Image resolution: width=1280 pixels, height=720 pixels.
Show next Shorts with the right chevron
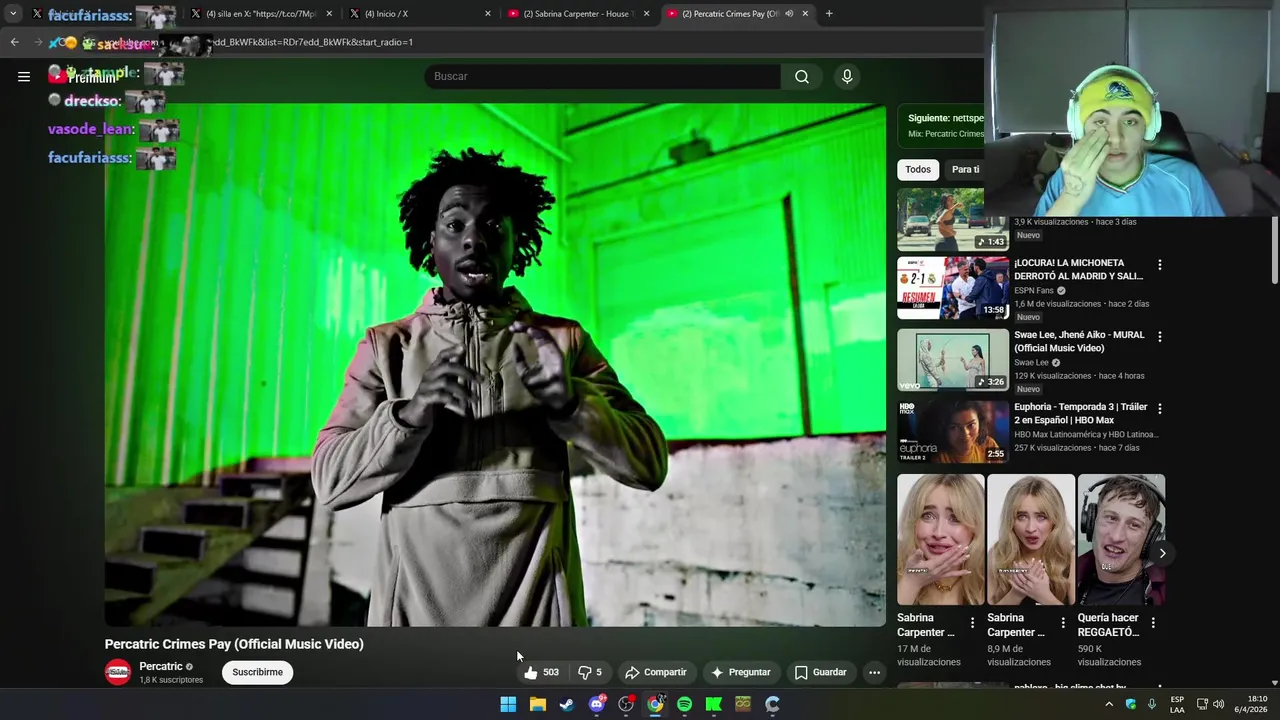1162,553
